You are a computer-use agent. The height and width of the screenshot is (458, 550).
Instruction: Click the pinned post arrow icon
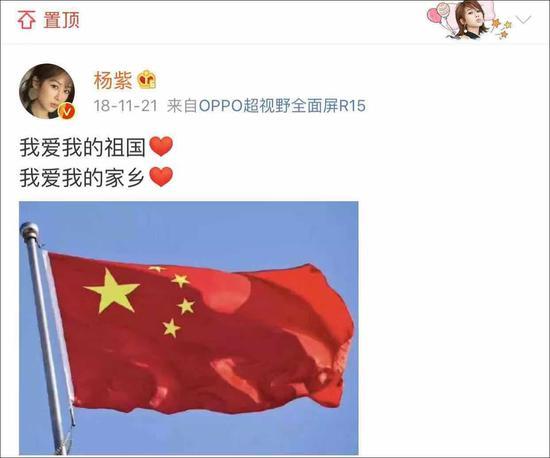pos(27,20)
